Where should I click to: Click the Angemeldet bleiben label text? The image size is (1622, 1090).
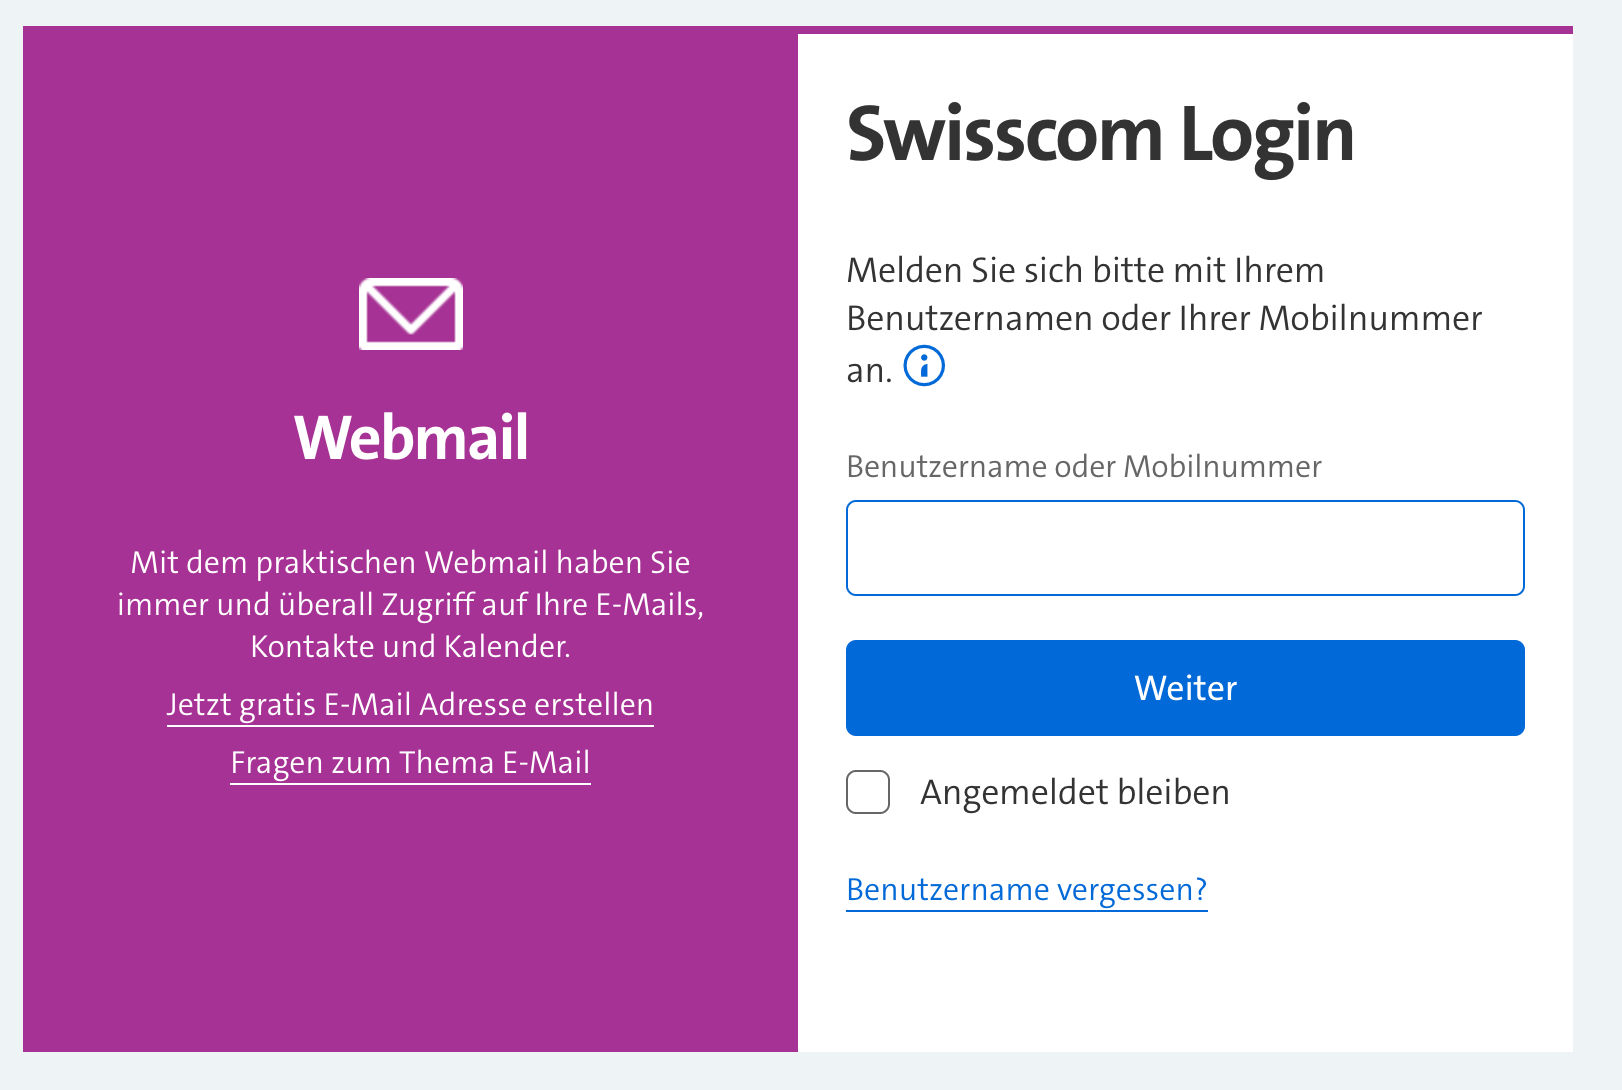(x=1075, y=792)
